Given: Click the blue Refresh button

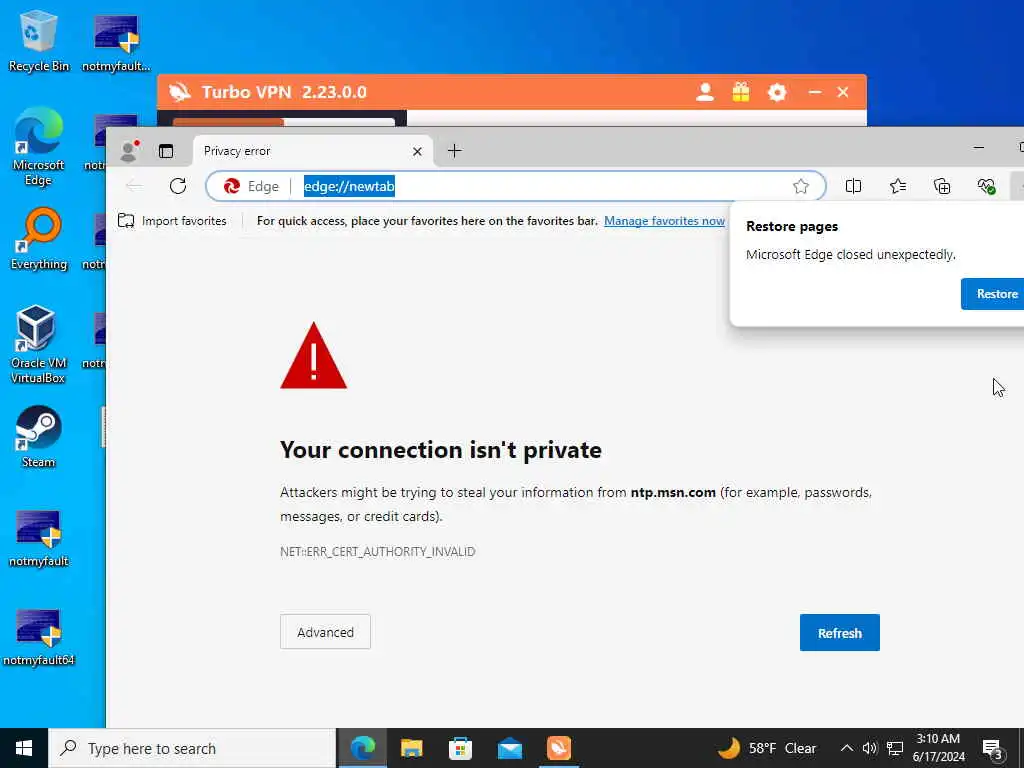Looking at the screenshot, I should [x=839, y=633].
